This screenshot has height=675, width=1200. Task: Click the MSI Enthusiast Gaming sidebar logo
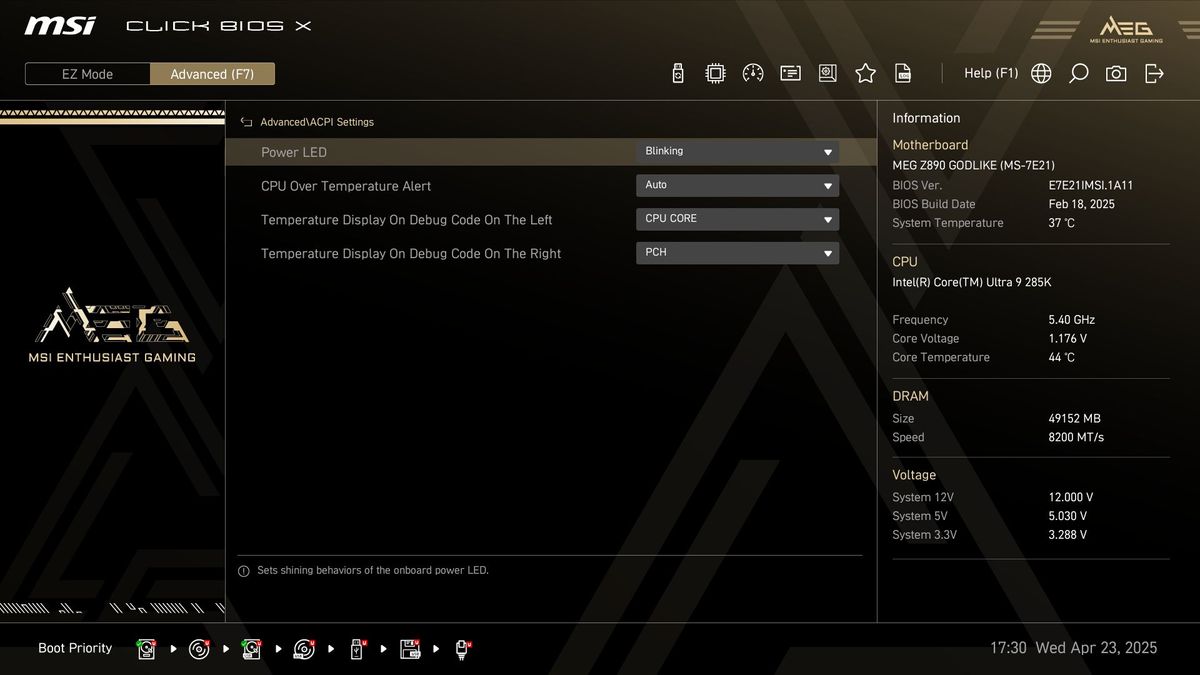(x=112, y=325)
